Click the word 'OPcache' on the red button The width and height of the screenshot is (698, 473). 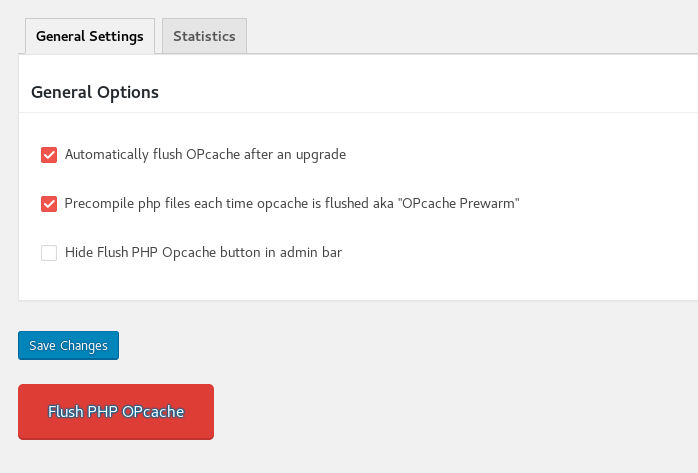coord(152,411)
